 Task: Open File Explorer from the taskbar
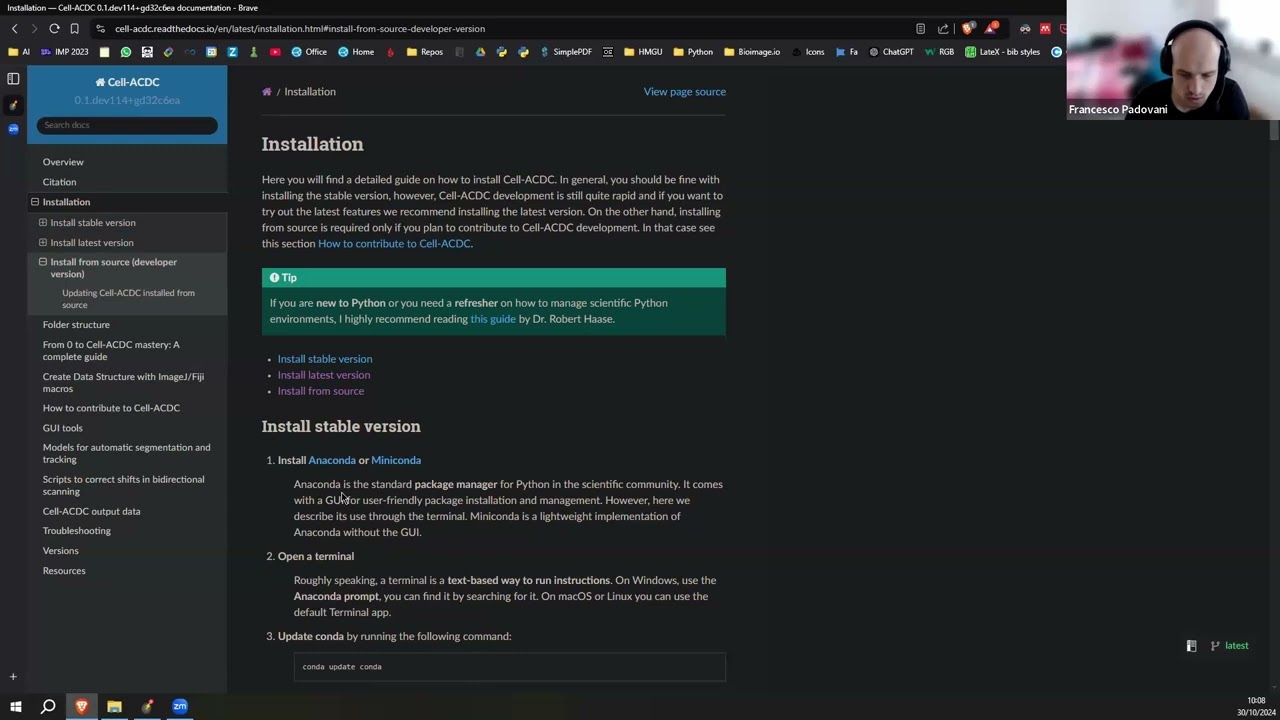[x=114, y=707]
